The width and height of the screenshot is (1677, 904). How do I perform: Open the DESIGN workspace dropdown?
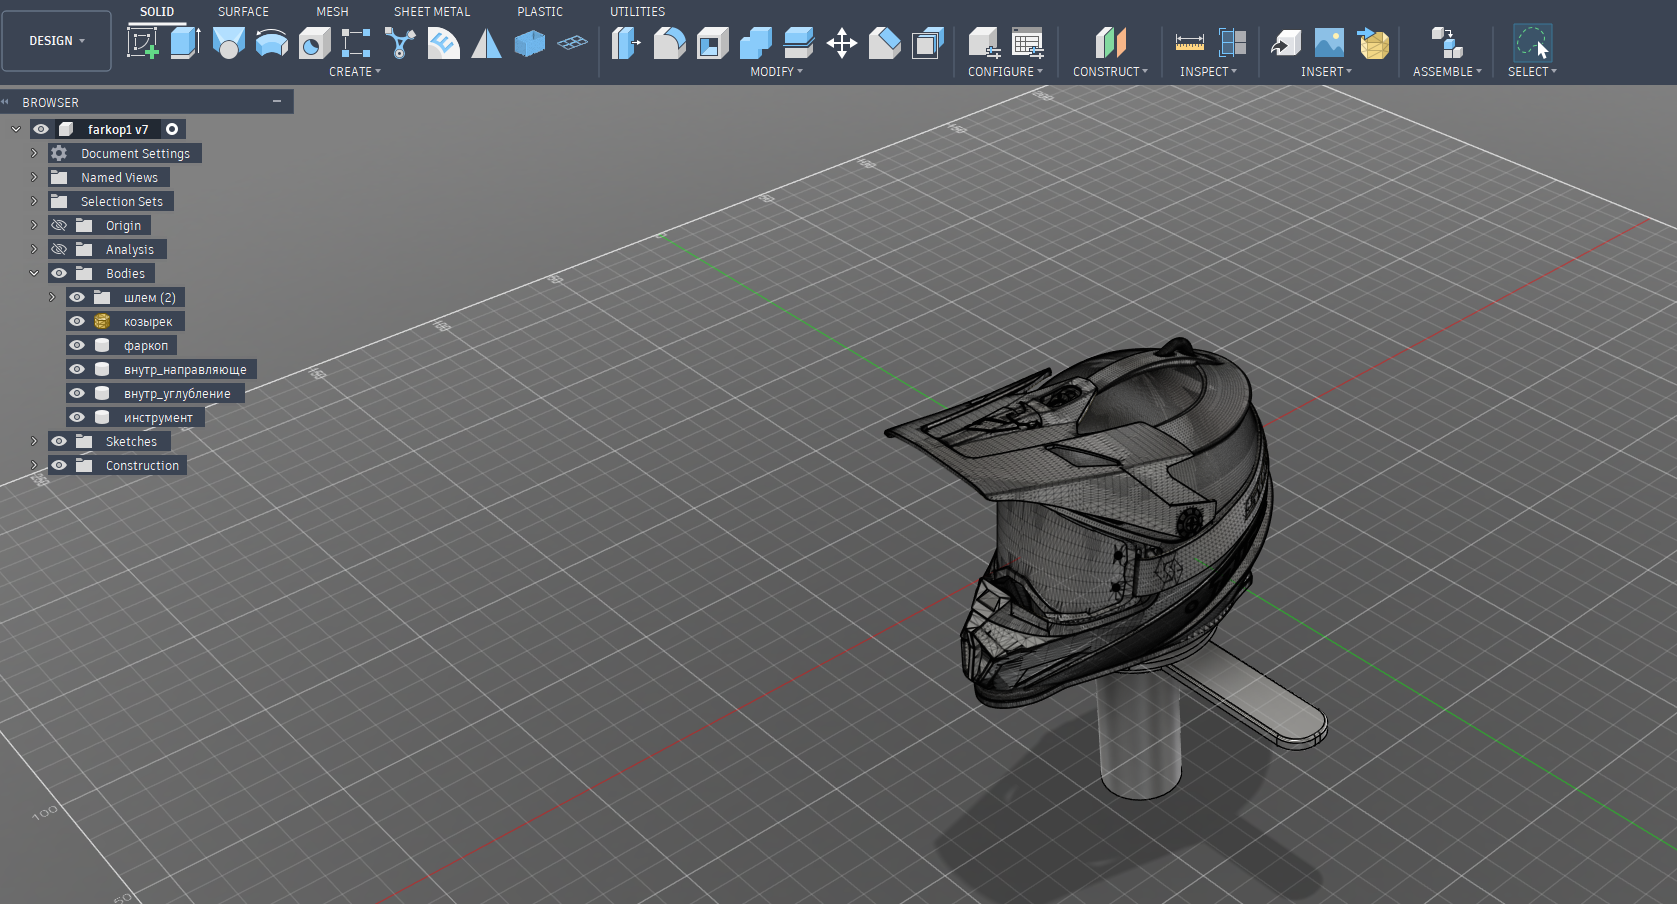coord(56,41)
